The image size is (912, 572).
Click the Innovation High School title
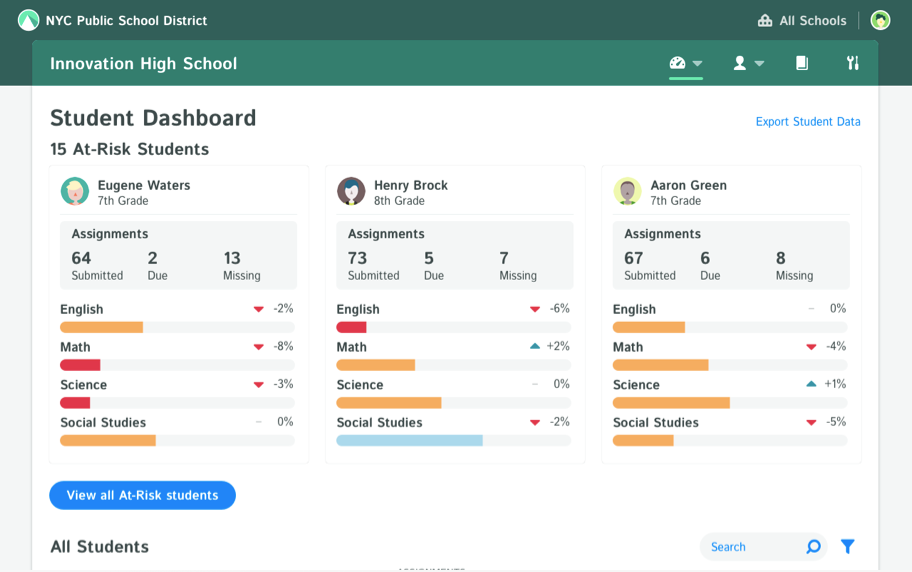[144, 63]
